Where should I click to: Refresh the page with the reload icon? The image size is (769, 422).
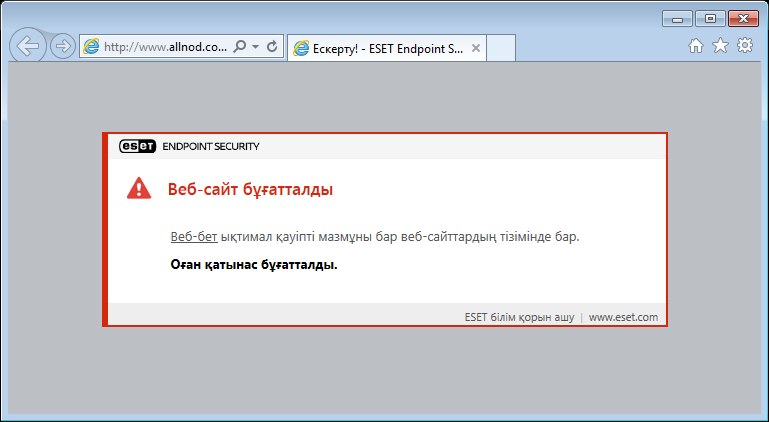point(272,47)
